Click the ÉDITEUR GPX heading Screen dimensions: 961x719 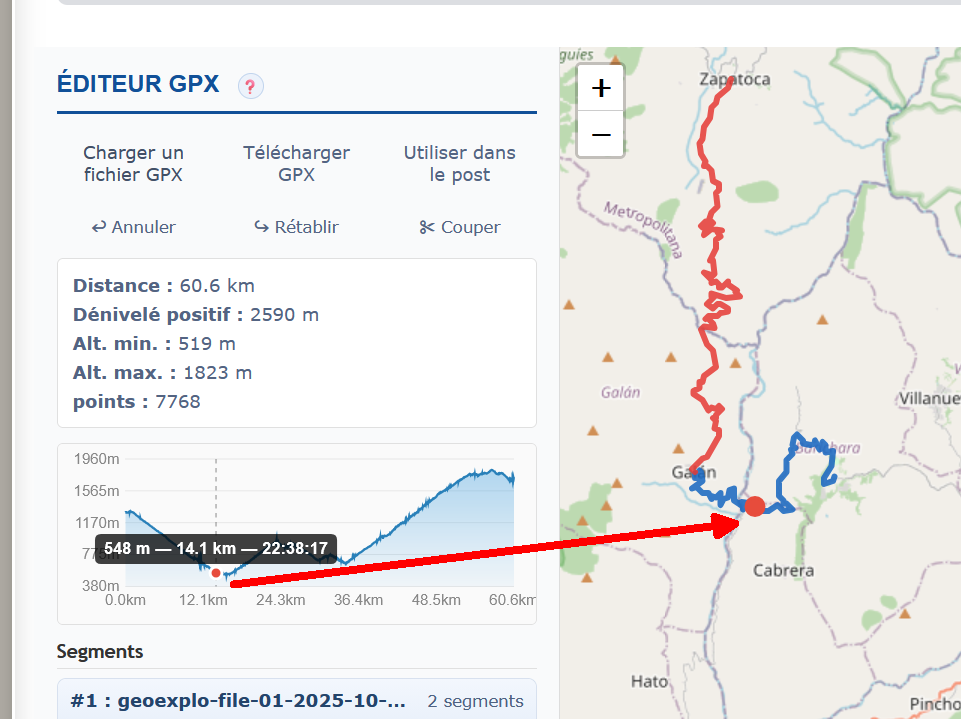pos(138,84)
